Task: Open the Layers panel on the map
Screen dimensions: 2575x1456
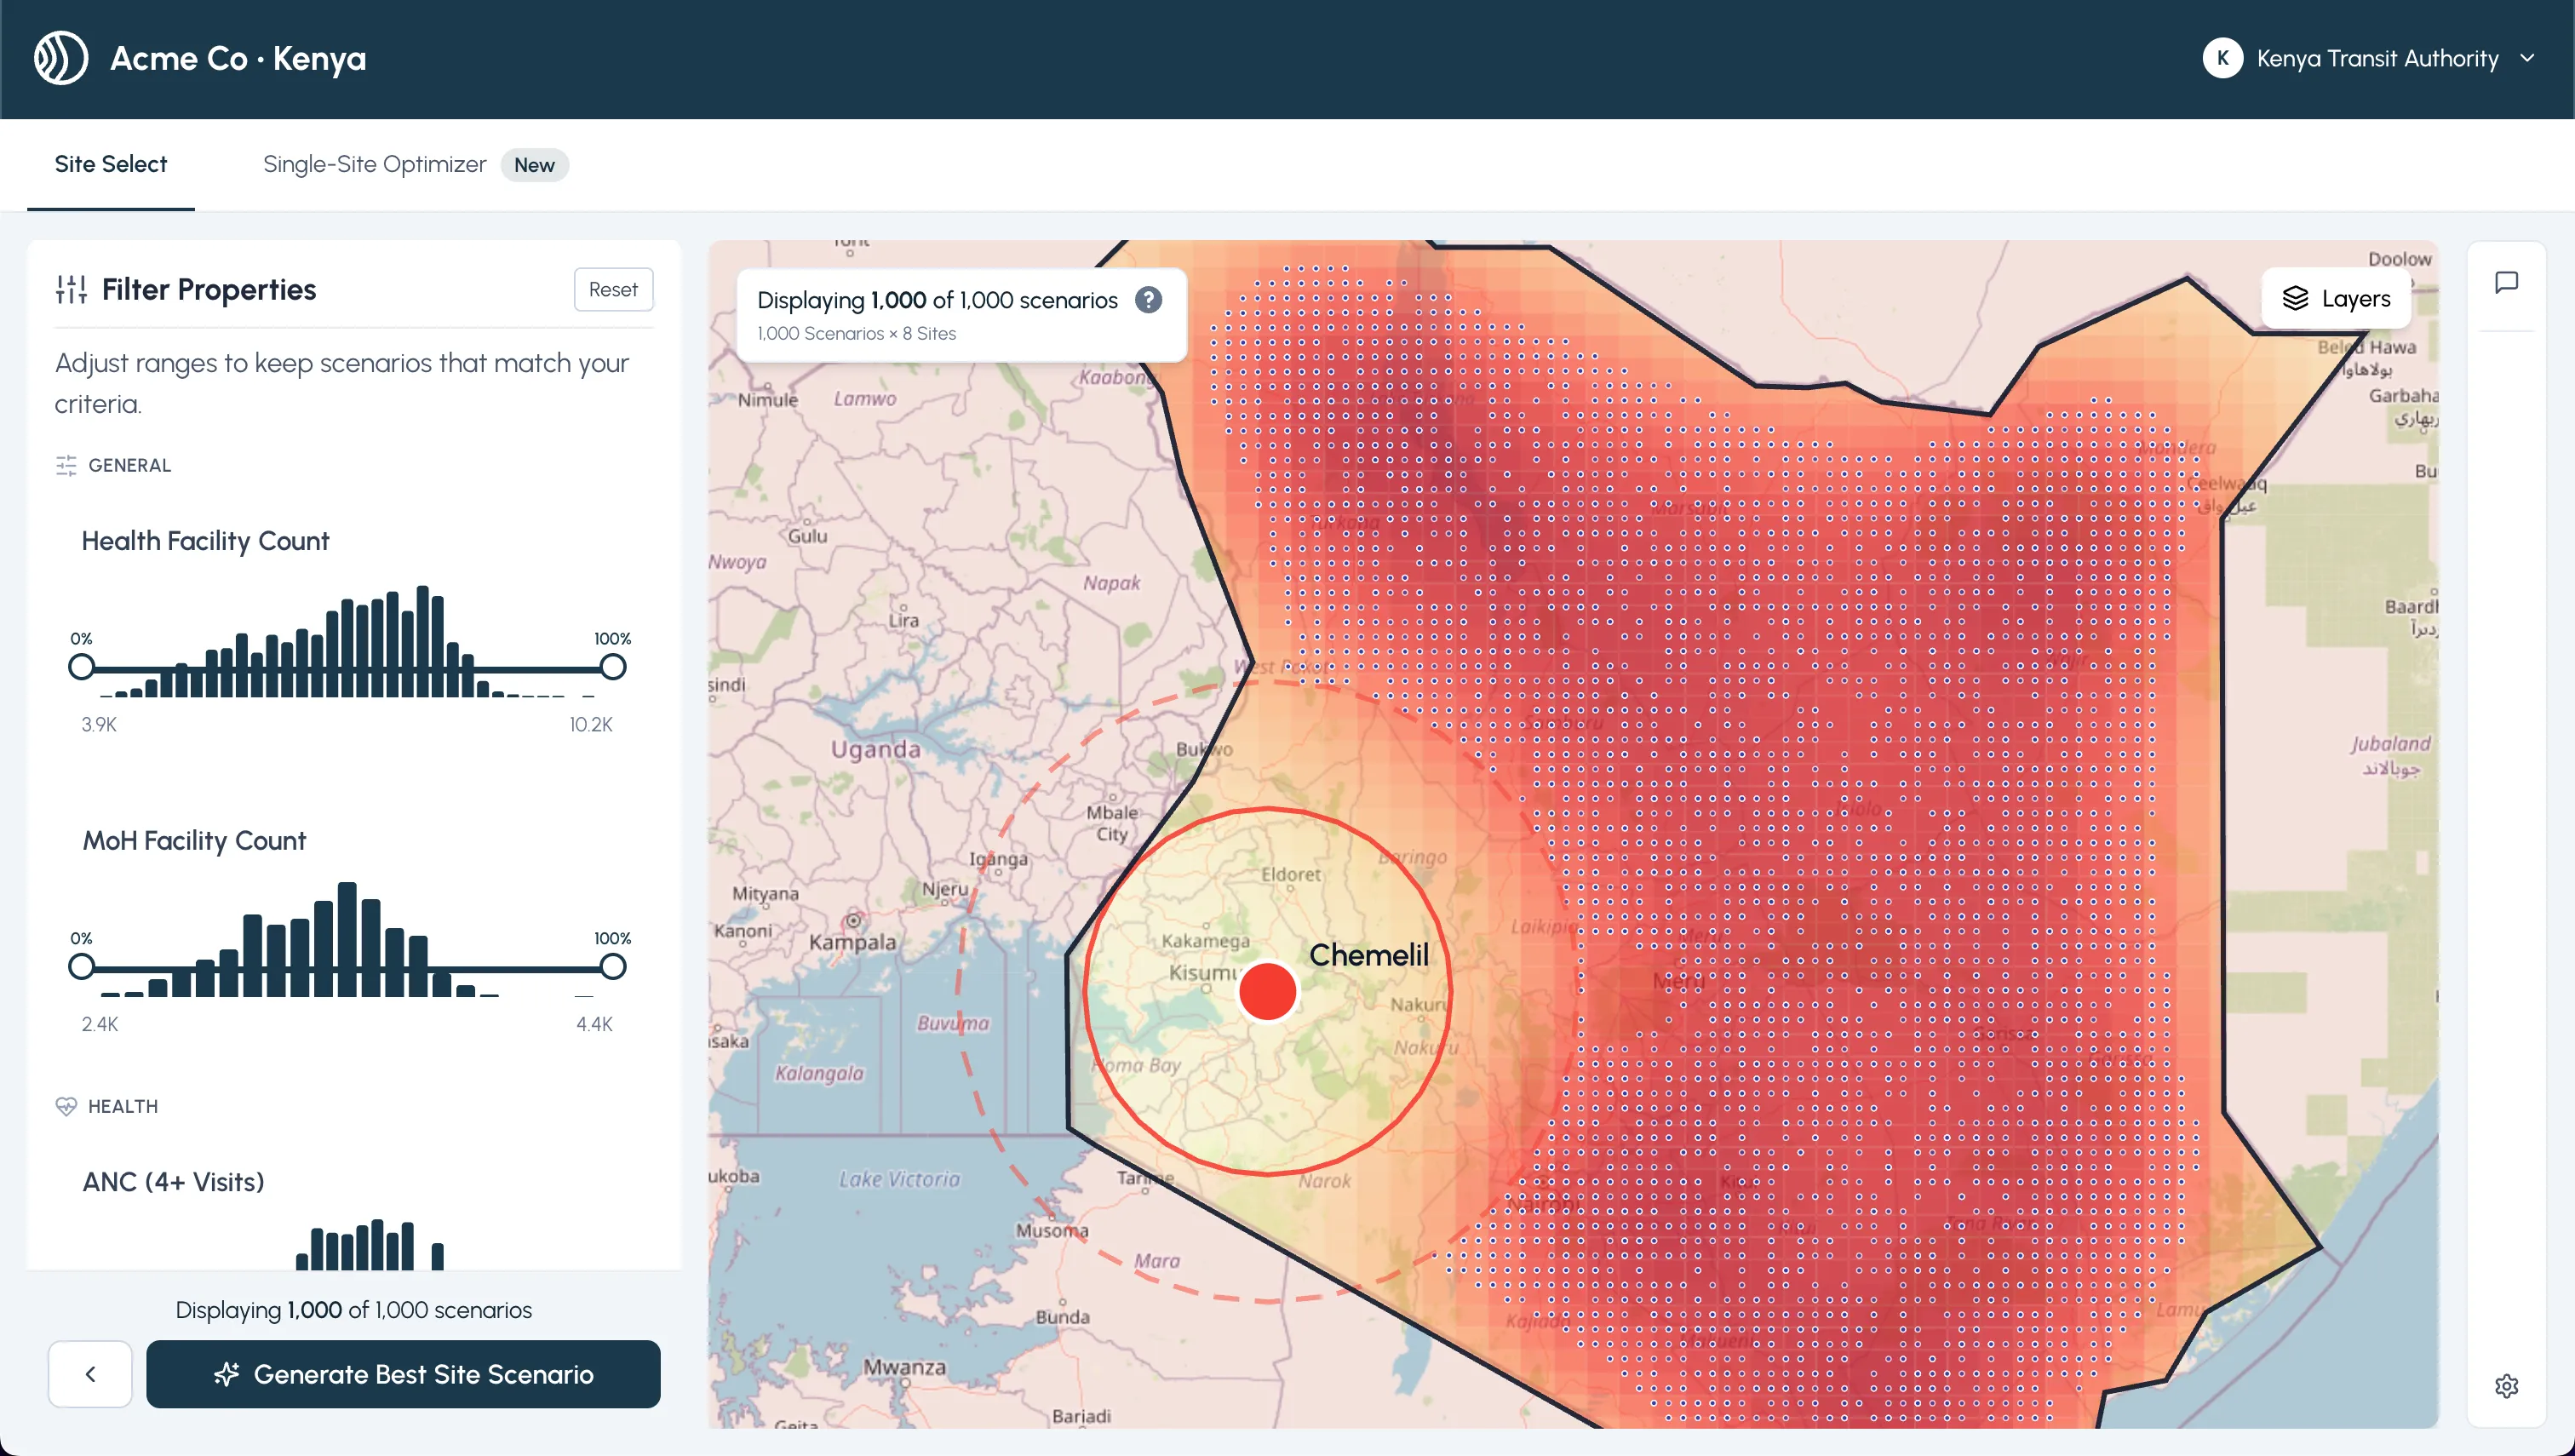Action: pyautogui.click(x=2335, y=298)
